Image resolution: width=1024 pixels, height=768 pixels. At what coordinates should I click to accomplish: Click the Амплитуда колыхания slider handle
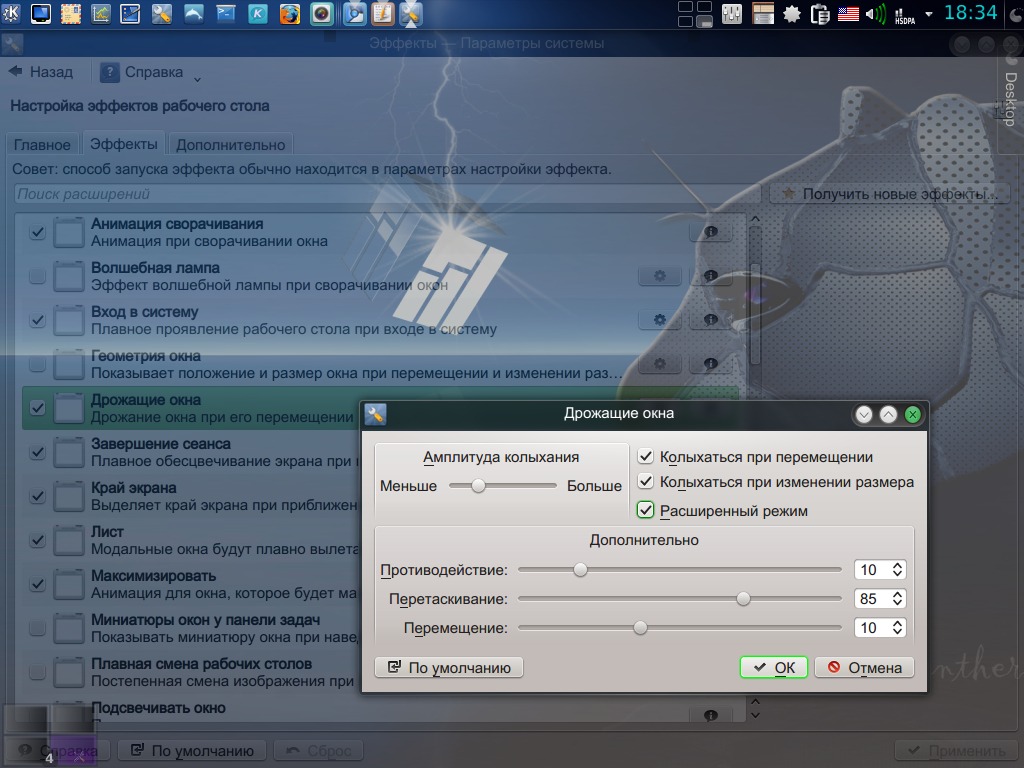(x=478, y=485)
